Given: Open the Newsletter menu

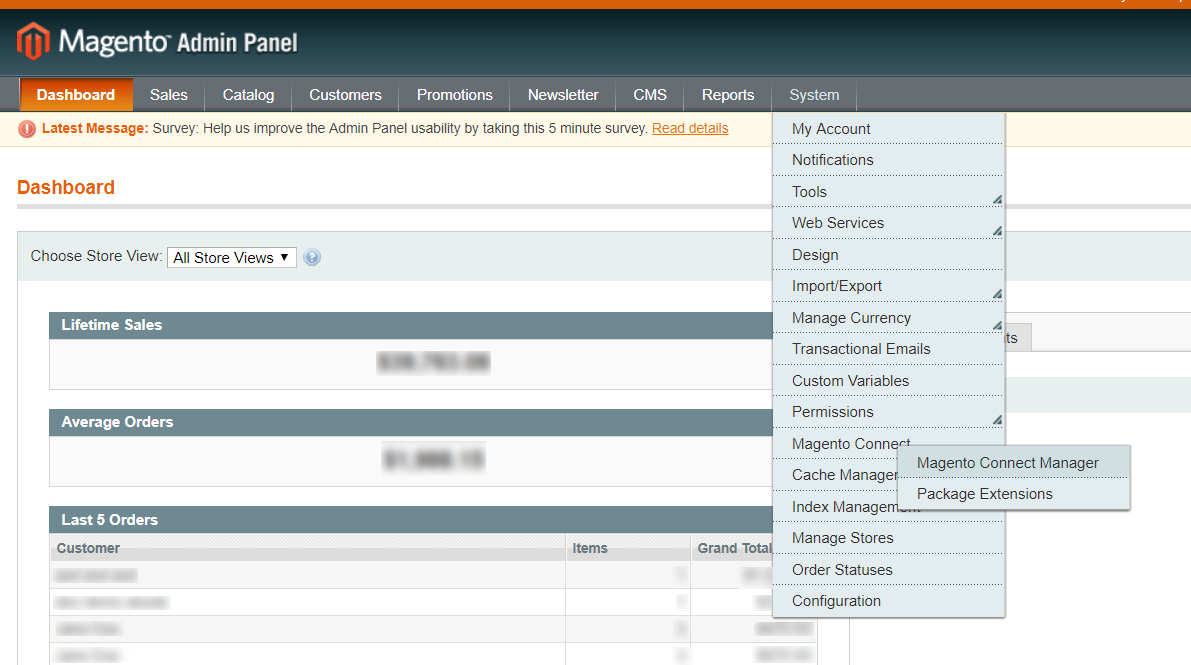Looking at the screenshot, I should pyautogui.click(x=563, y=95).
